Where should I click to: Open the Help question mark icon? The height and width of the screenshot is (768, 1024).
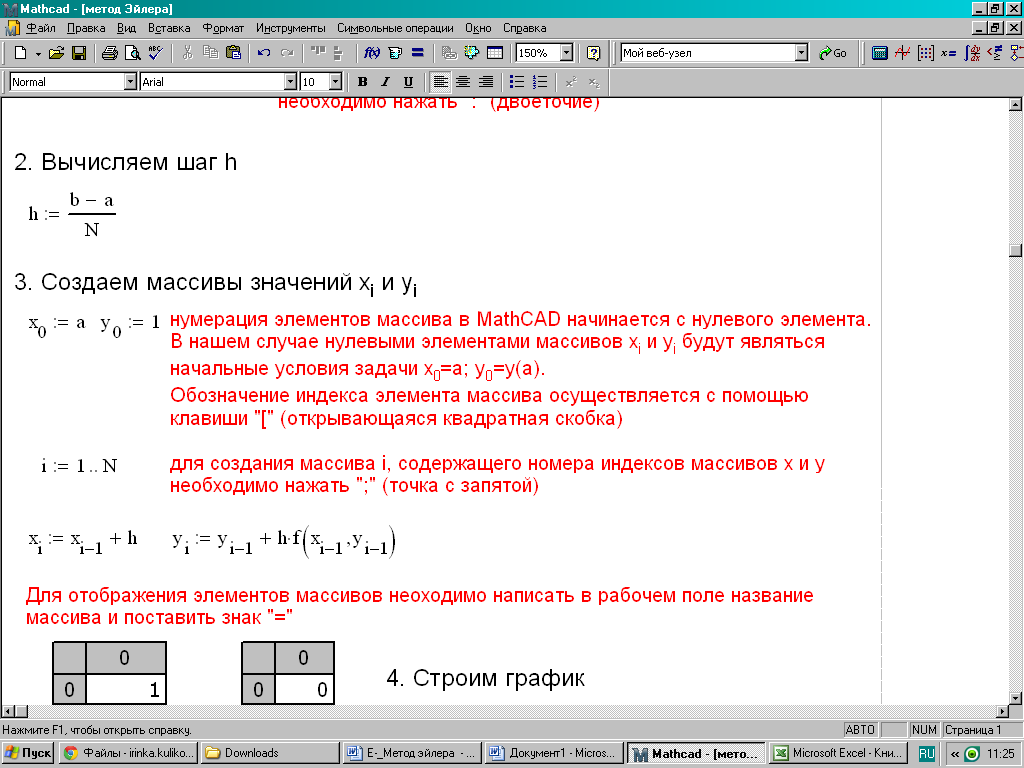pos(594,53)
